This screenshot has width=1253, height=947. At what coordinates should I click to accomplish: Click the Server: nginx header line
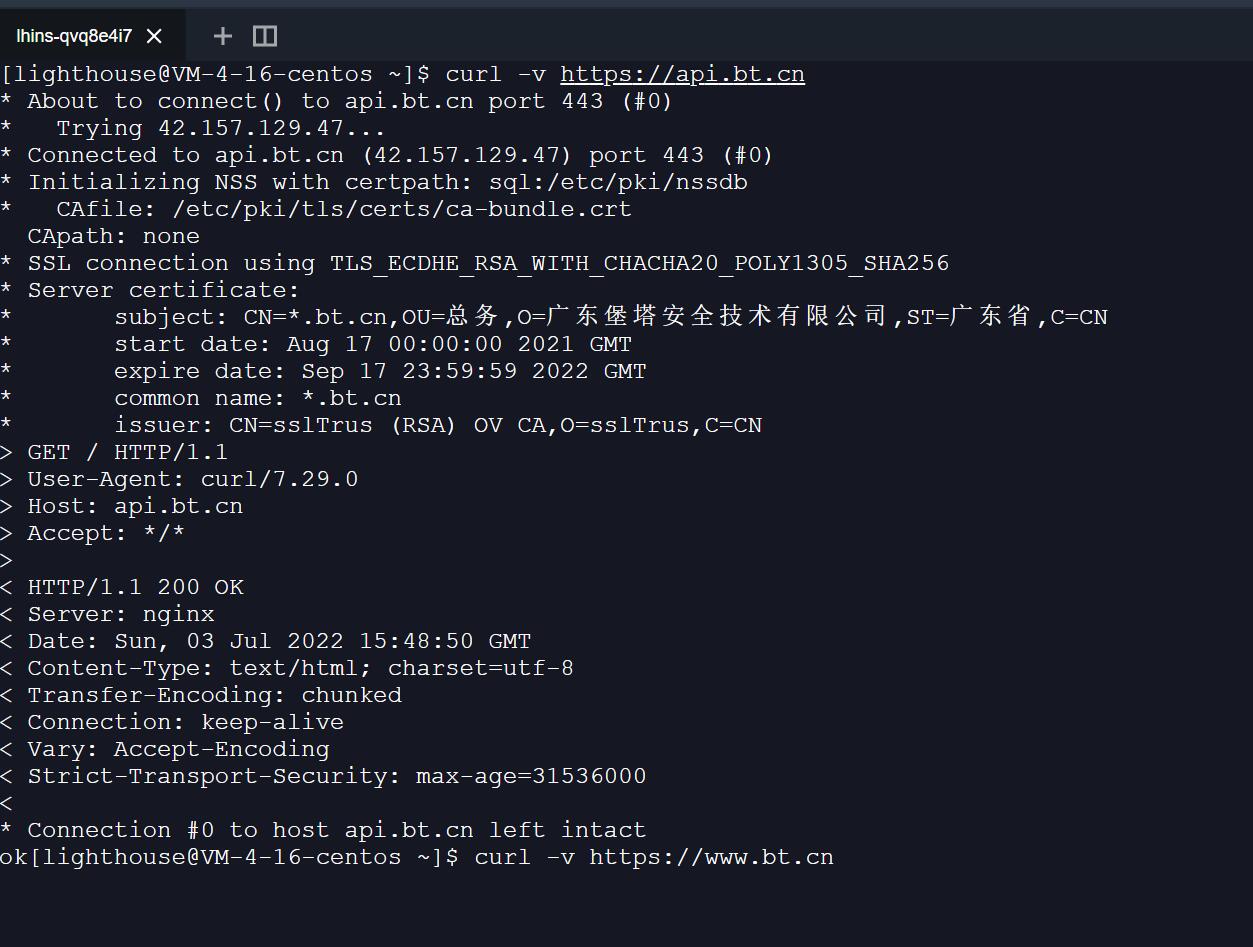(x=121, y=614)
